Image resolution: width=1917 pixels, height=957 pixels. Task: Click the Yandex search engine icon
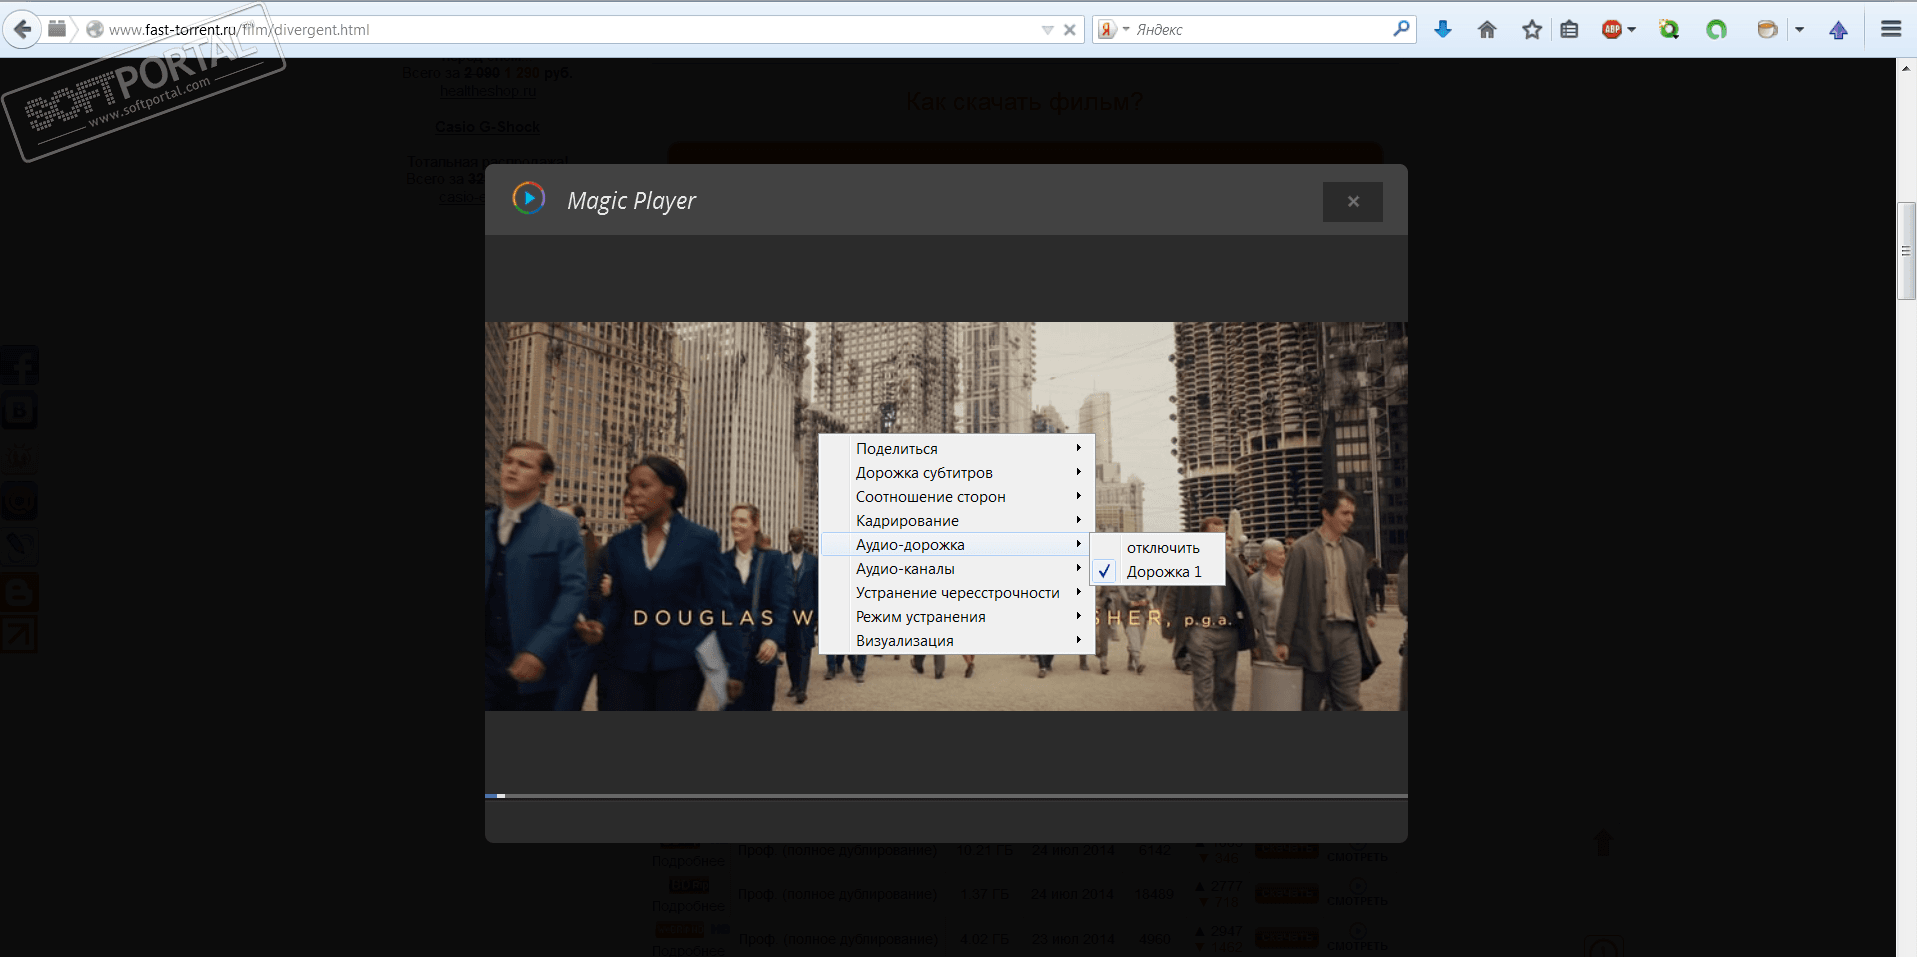pos(1107,30)
